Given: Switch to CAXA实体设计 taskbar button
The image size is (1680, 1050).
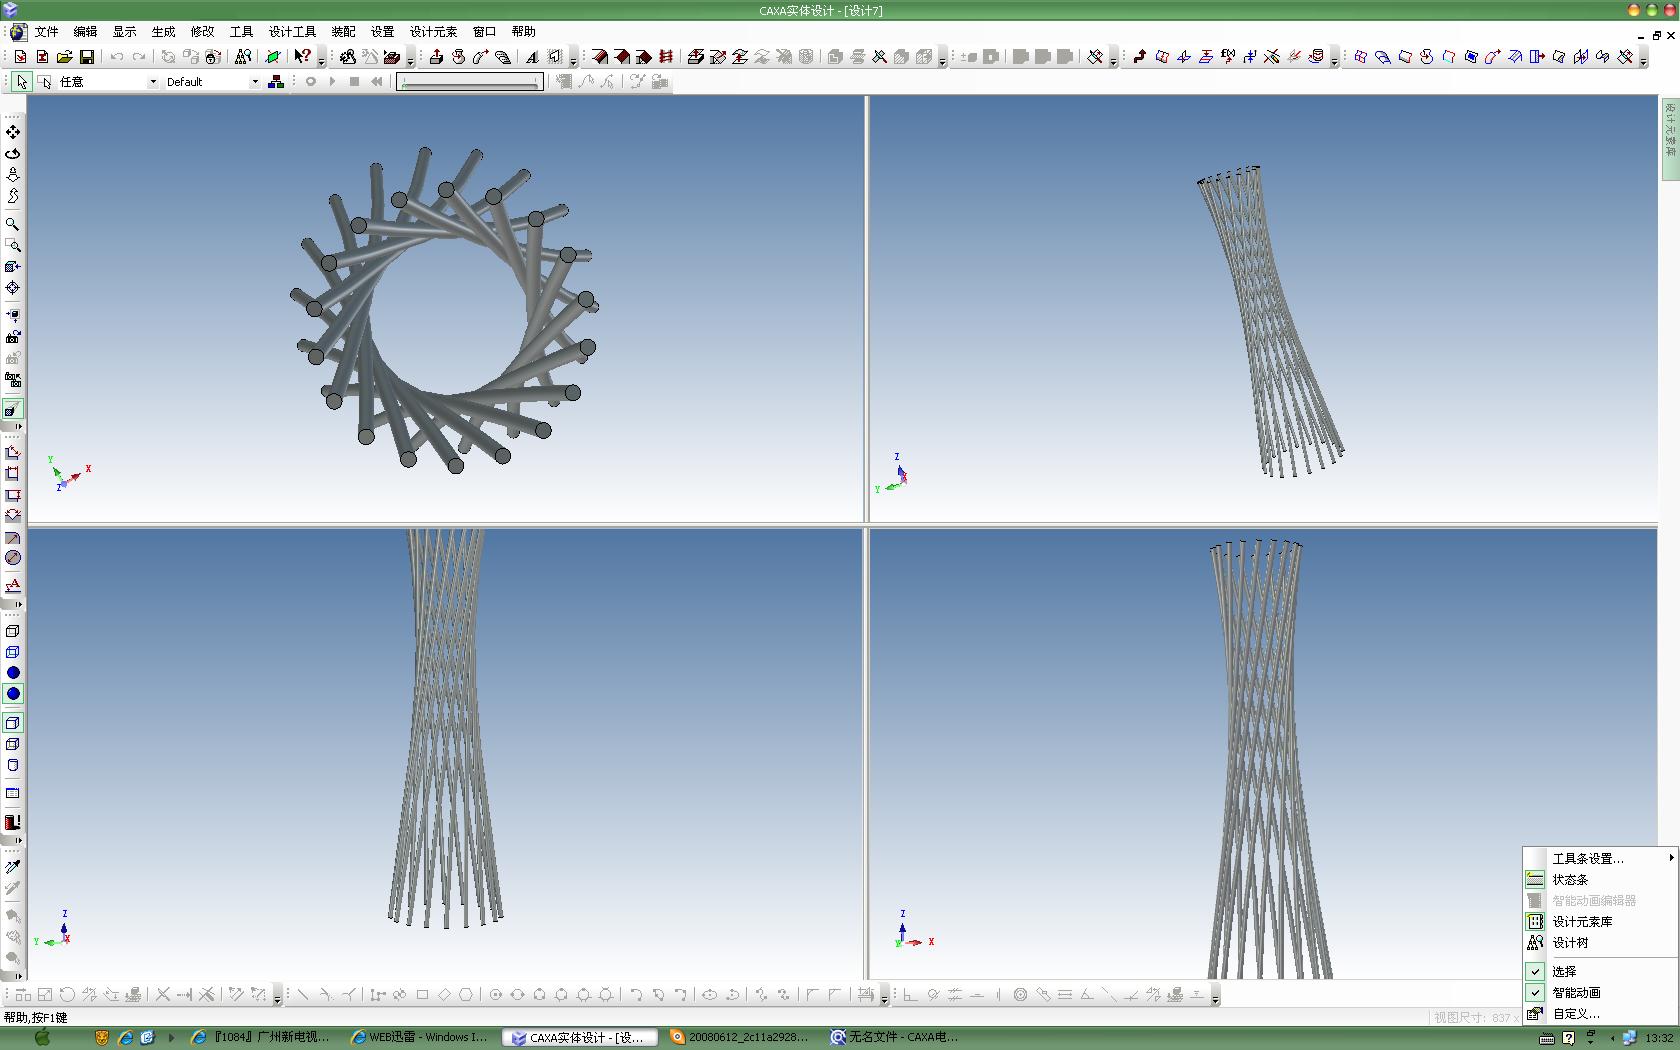Looking at the screenshot, I should (x=580, y=1038).
